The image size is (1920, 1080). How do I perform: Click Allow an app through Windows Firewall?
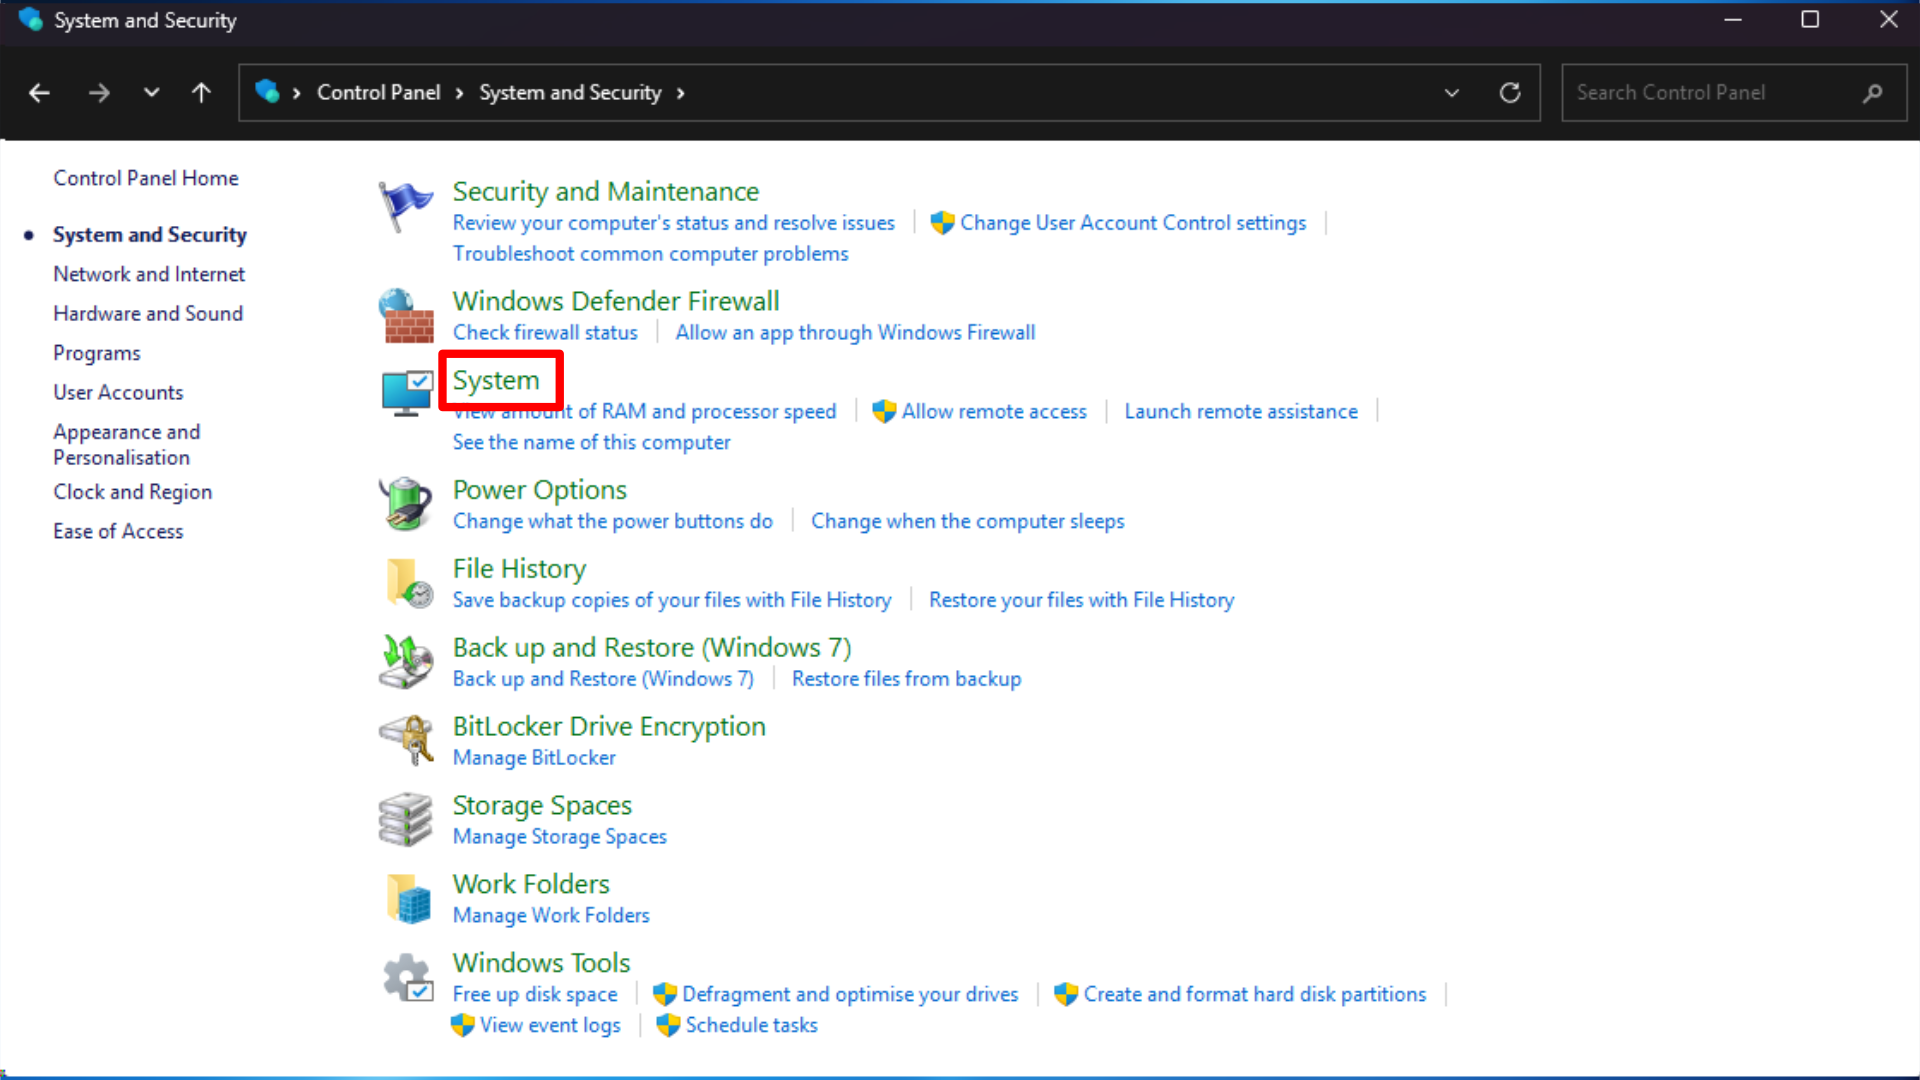(855, 332)
